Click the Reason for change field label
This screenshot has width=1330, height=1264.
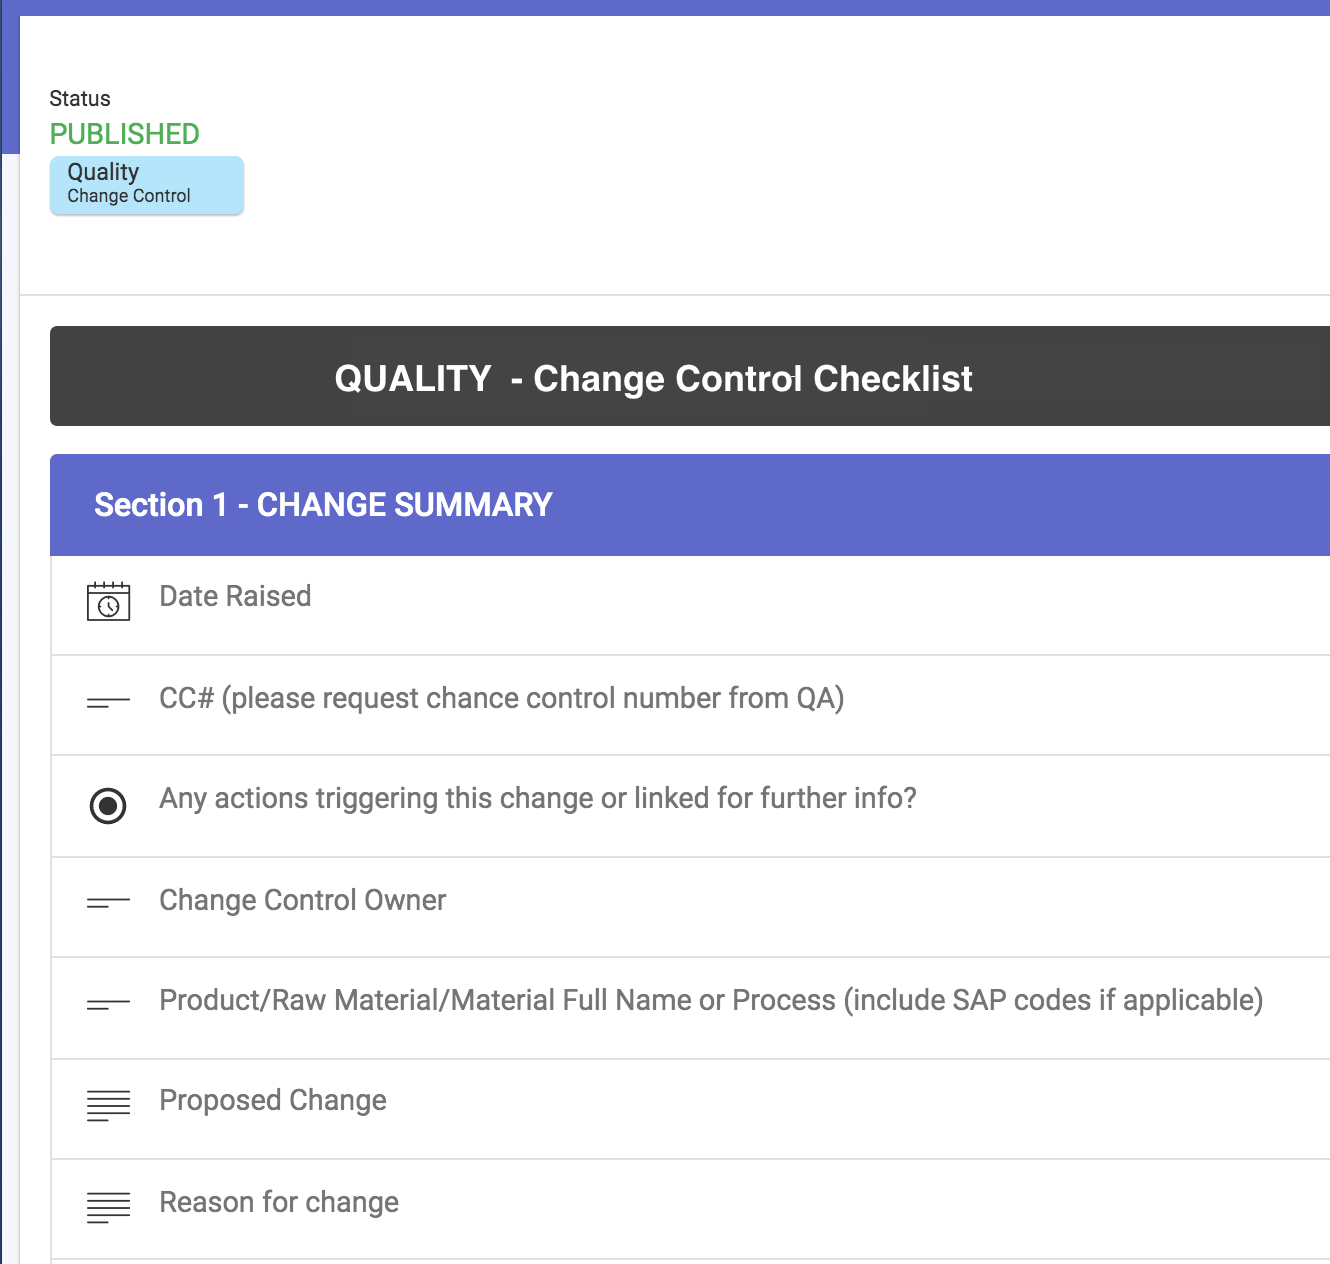279,1202
